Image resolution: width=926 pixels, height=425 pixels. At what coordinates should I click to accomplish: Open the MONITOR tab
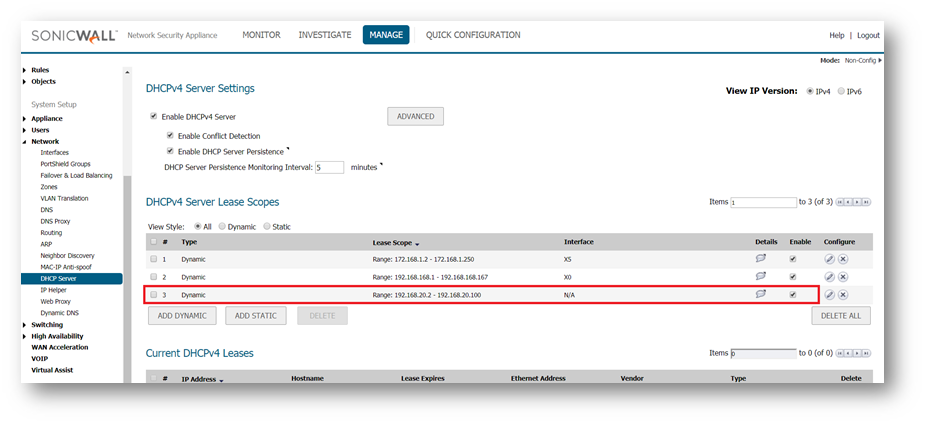pyautogui.click(x=261, y=35)
